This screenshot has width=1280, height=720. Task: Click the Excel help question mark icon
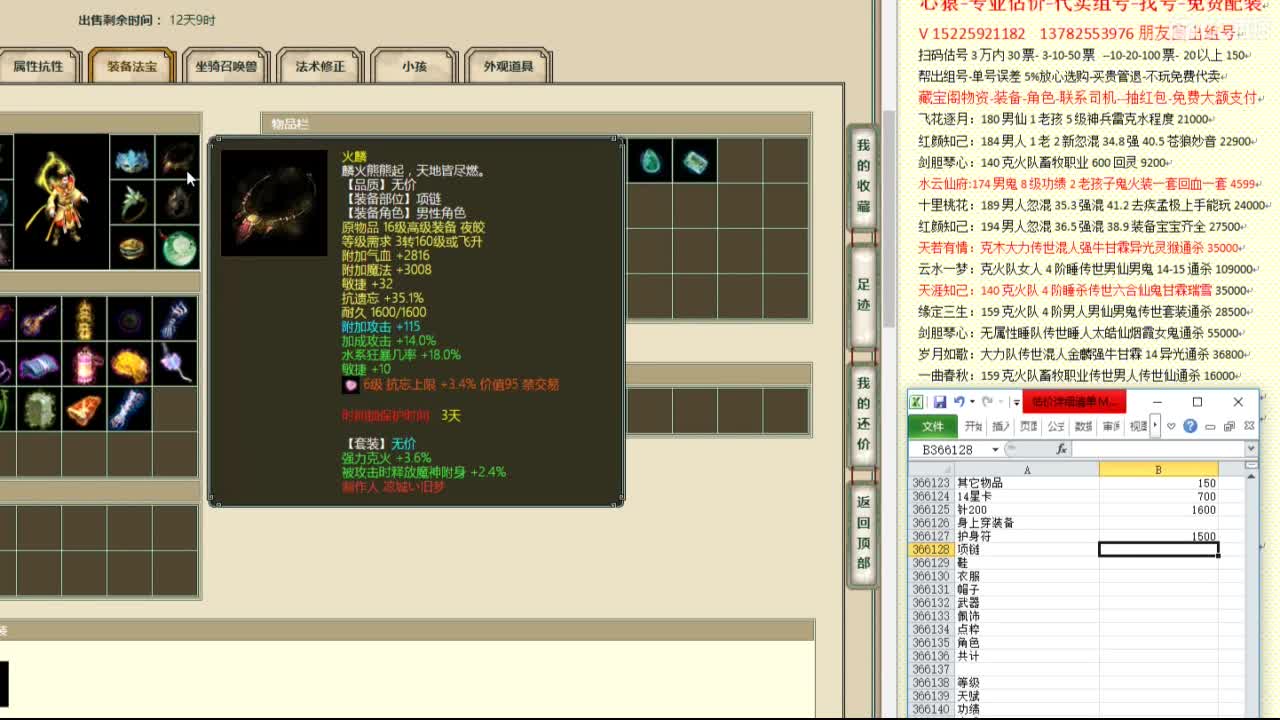[x=1190, y=426]
